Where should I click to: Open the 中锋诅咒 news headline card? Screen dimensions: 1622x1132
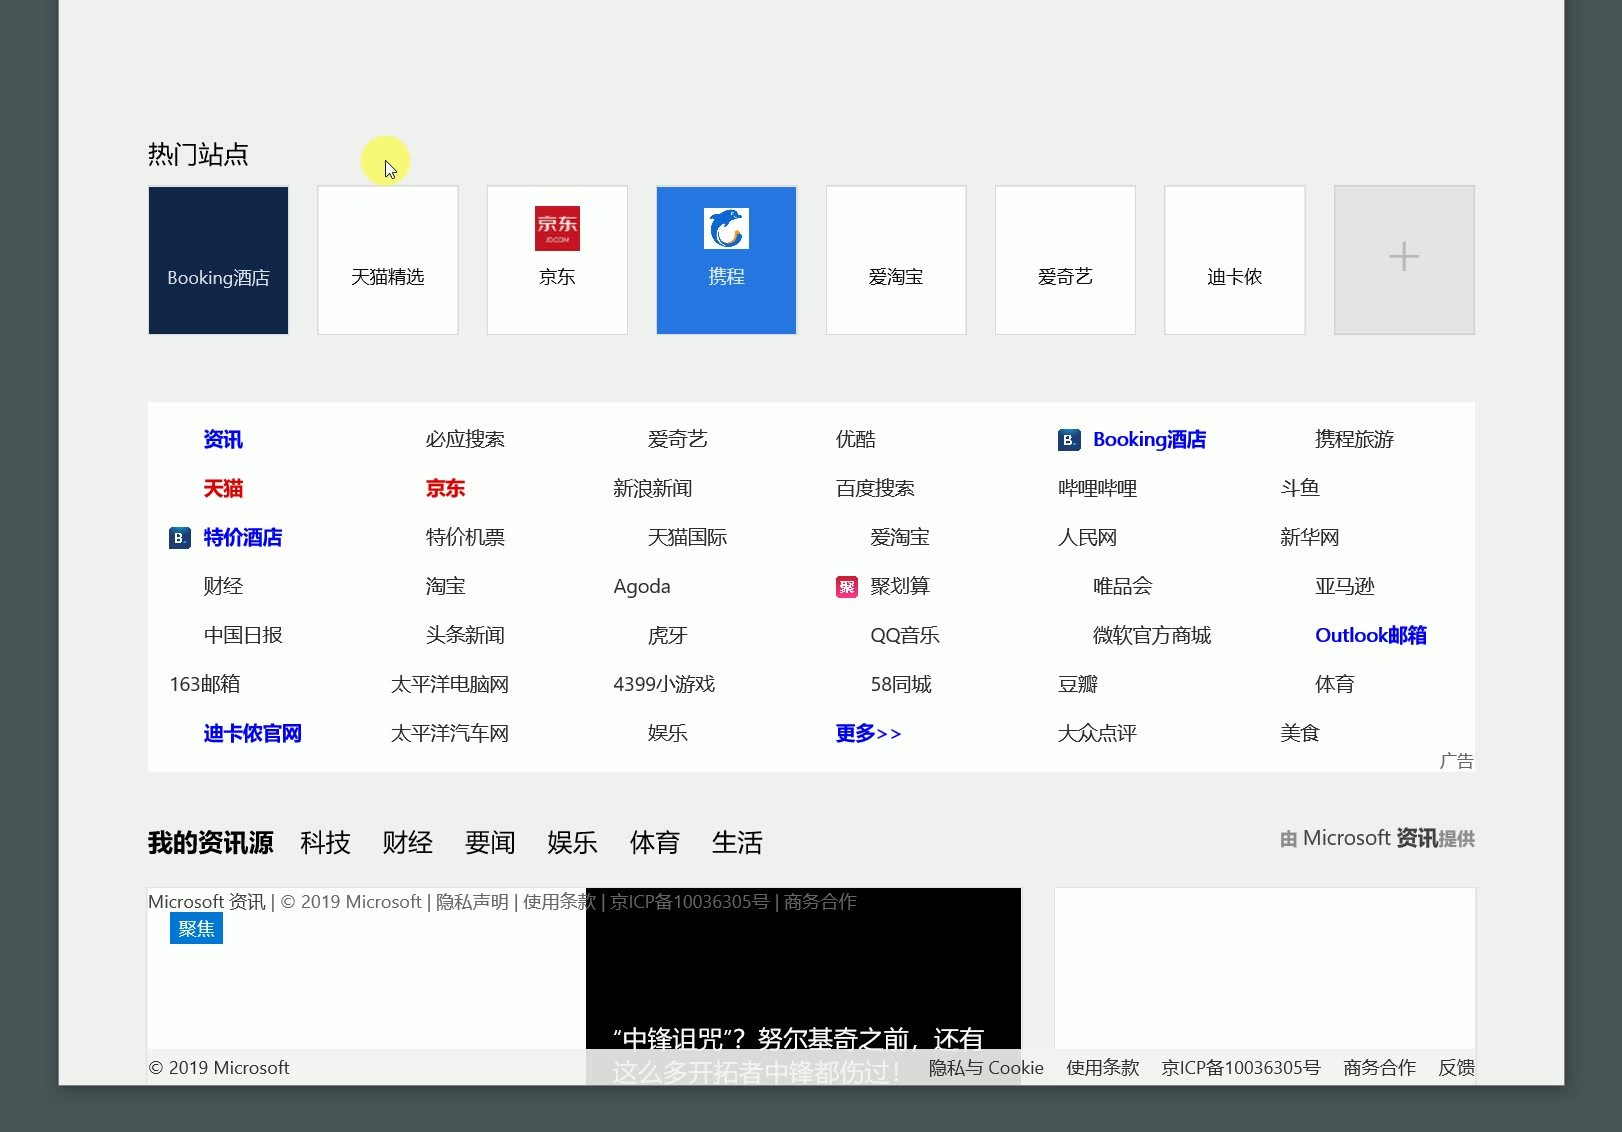[803, 986]
